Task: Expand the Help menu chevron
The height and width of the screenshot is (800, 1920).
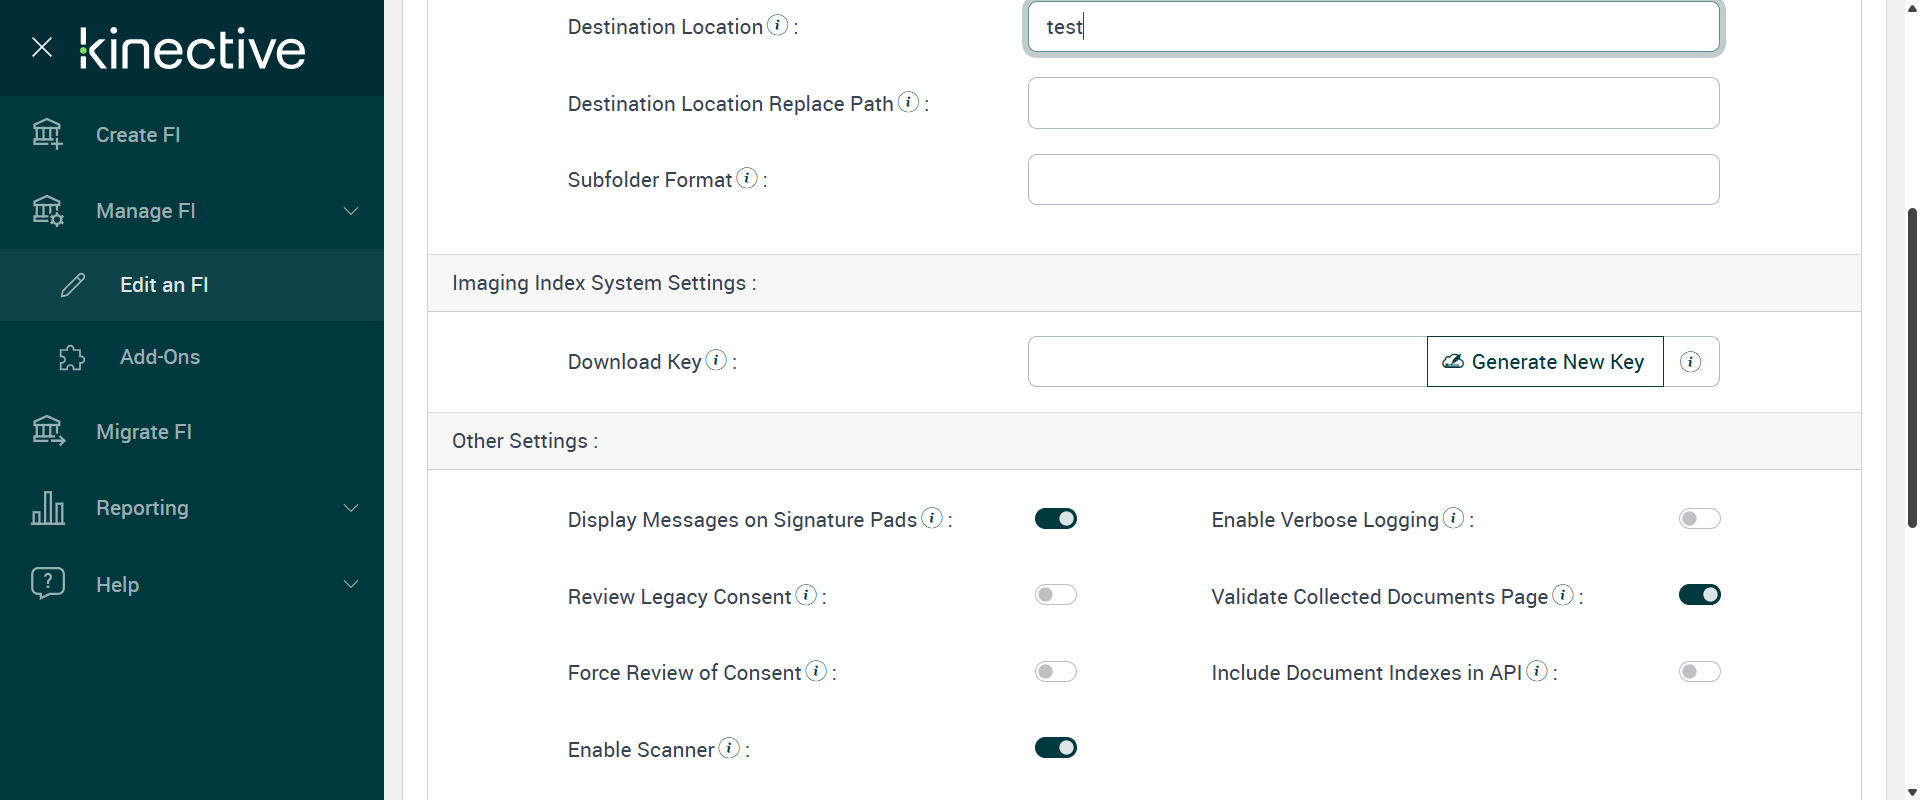Action: (351, 584)
